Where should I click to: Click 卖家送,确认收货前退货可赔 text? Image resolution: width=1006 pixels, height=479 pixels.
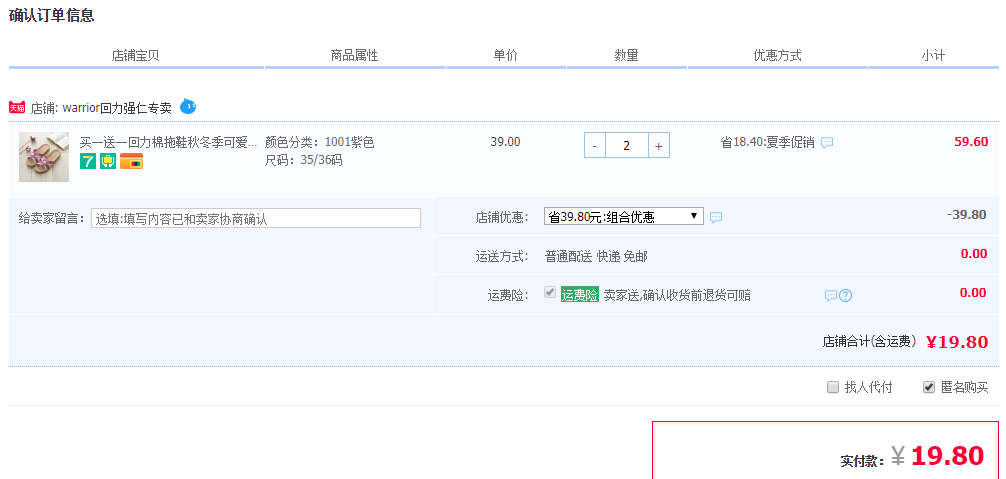click(x=677, y=296)
